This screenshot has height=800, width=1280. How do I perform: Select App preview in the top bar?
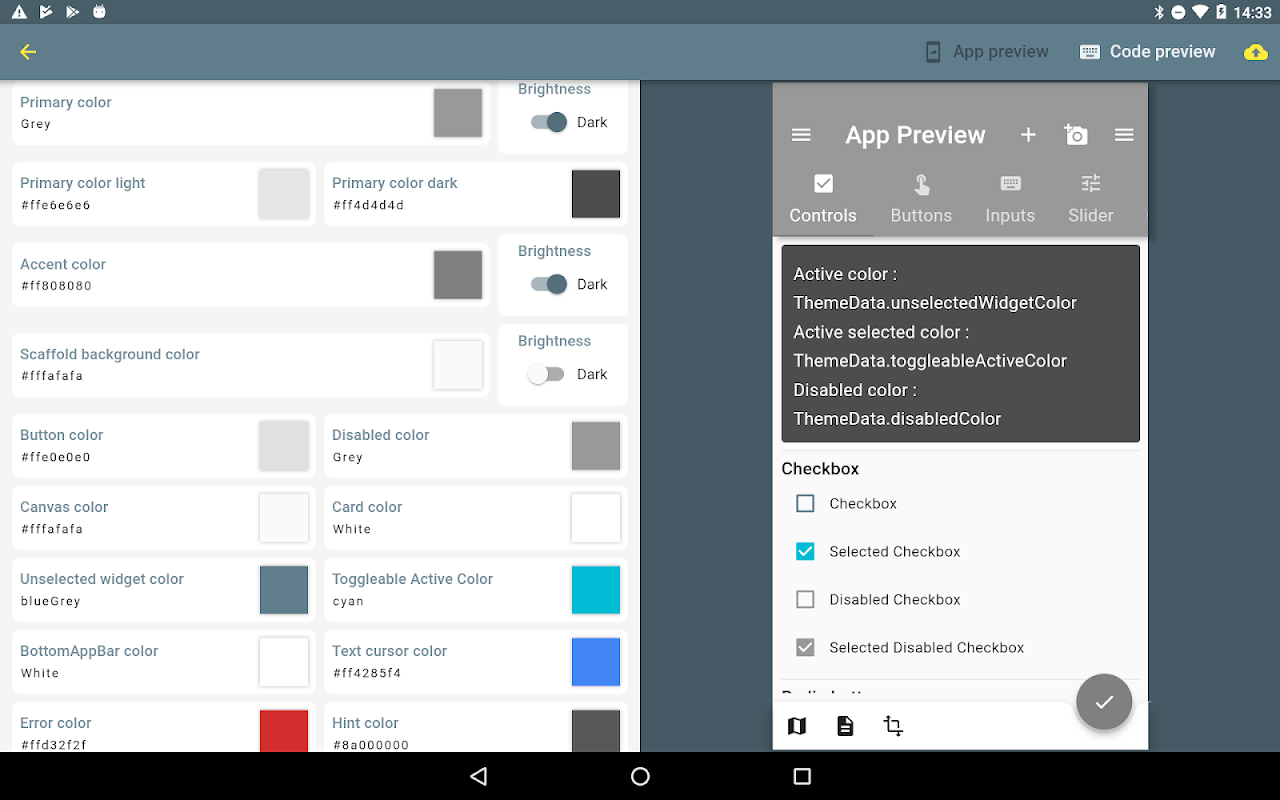click(987, 52)
